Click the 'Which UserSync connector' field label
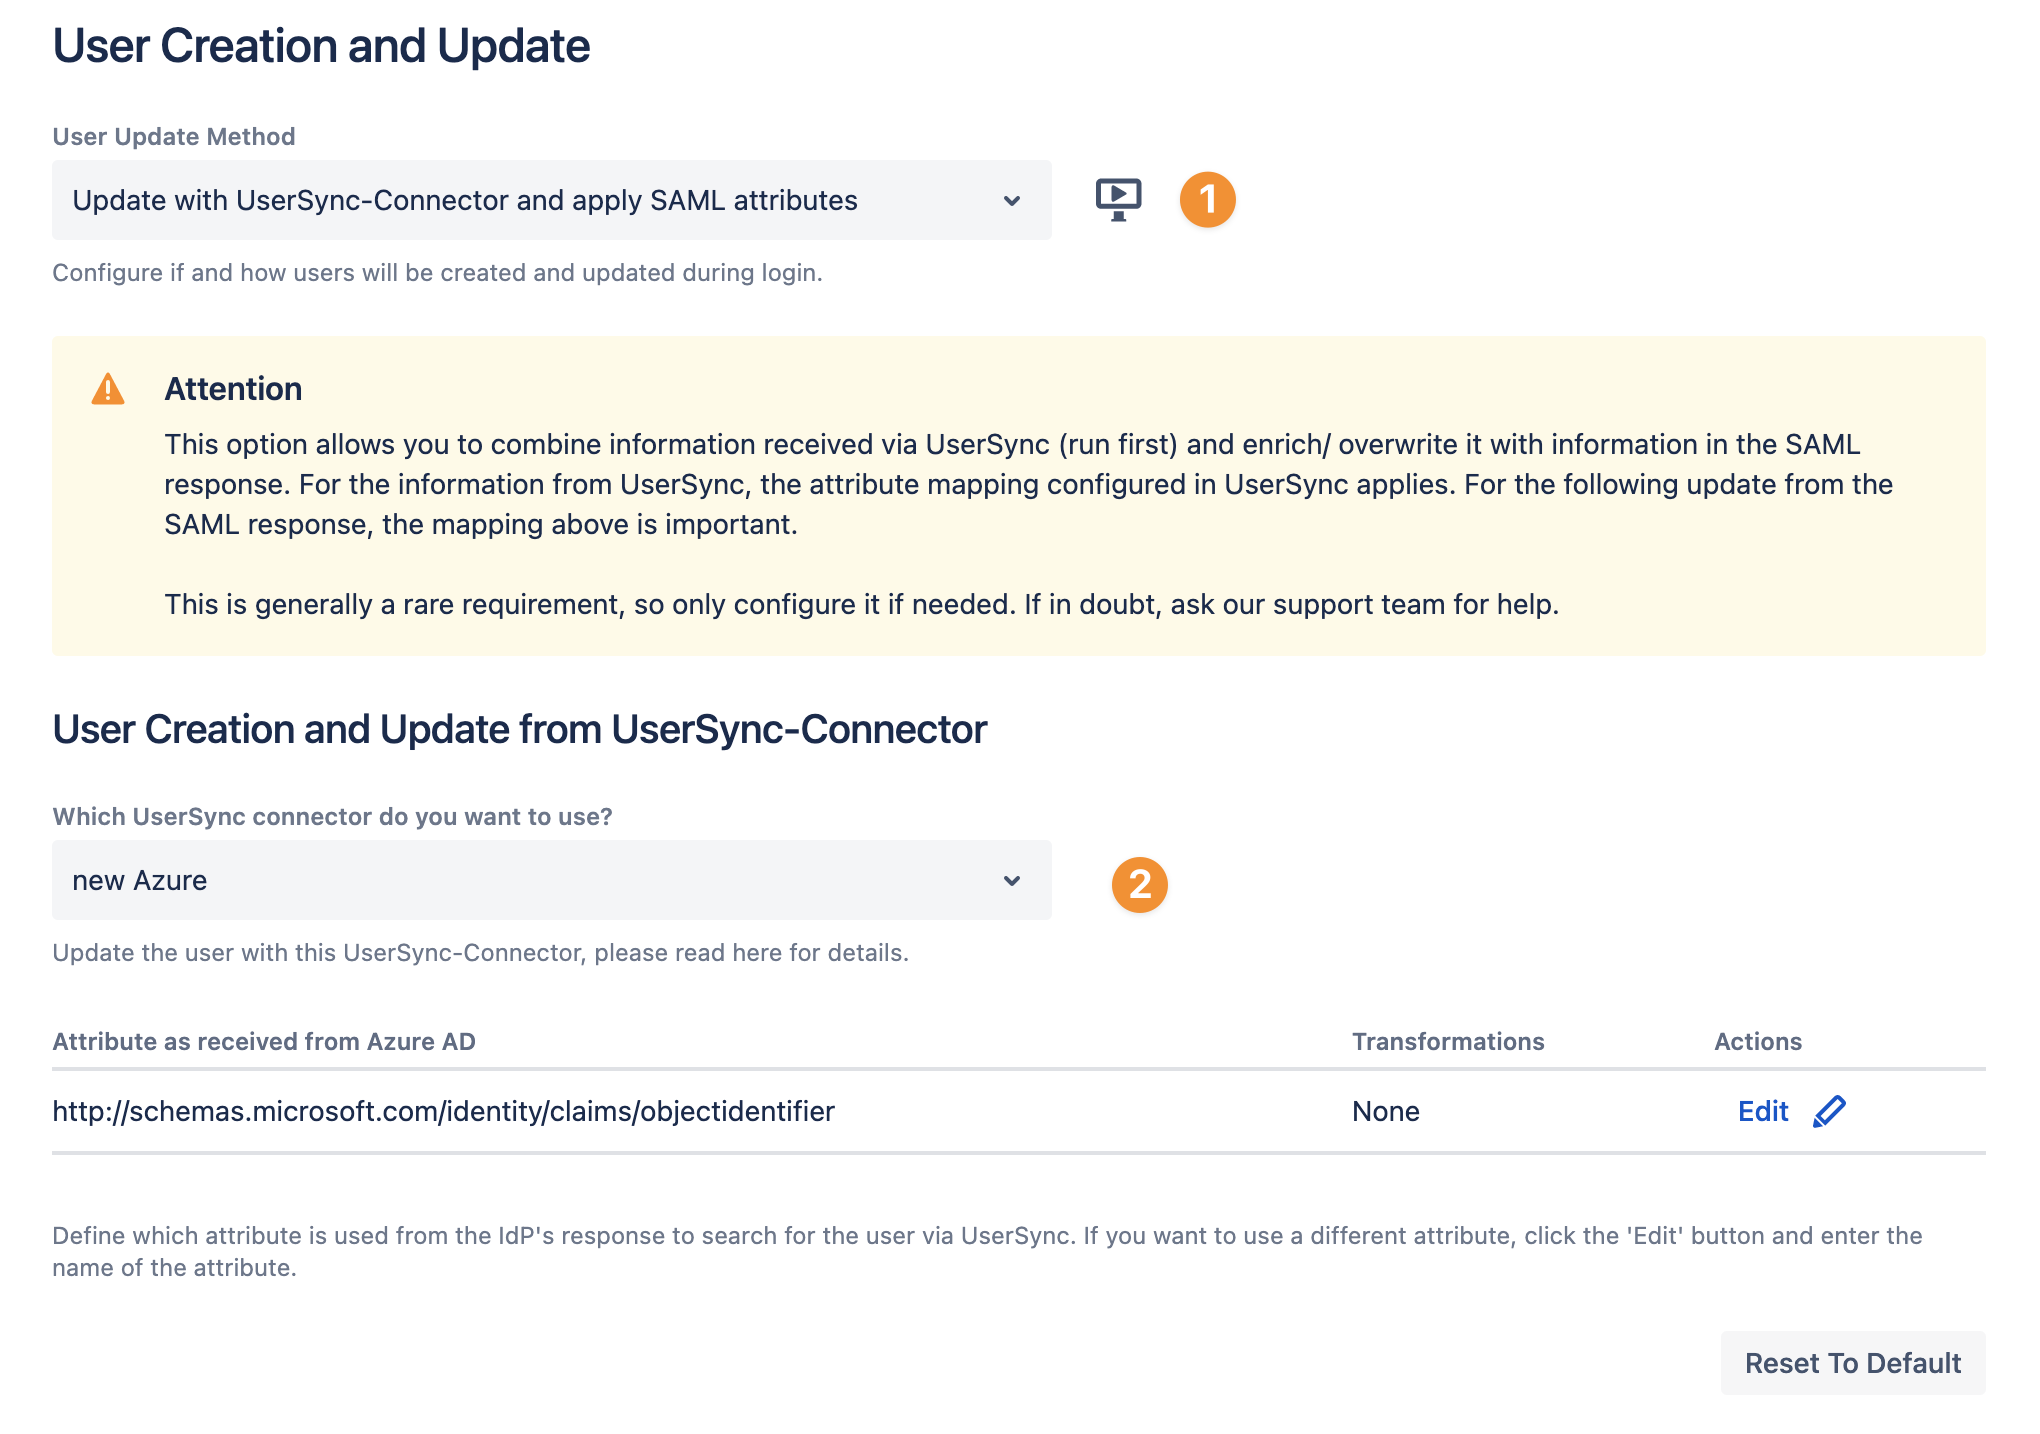 tap(332, 817)
